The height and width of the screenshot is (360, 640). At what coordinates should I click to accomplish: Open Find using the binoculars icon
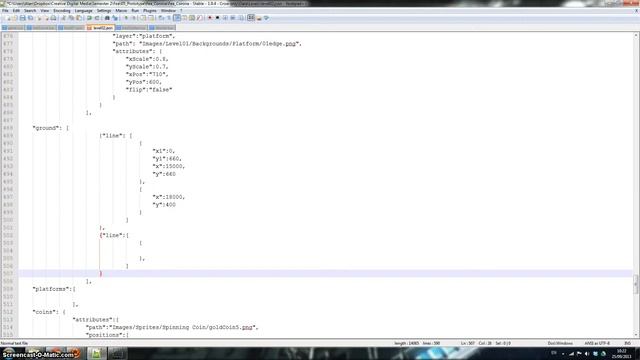(107, 18)
